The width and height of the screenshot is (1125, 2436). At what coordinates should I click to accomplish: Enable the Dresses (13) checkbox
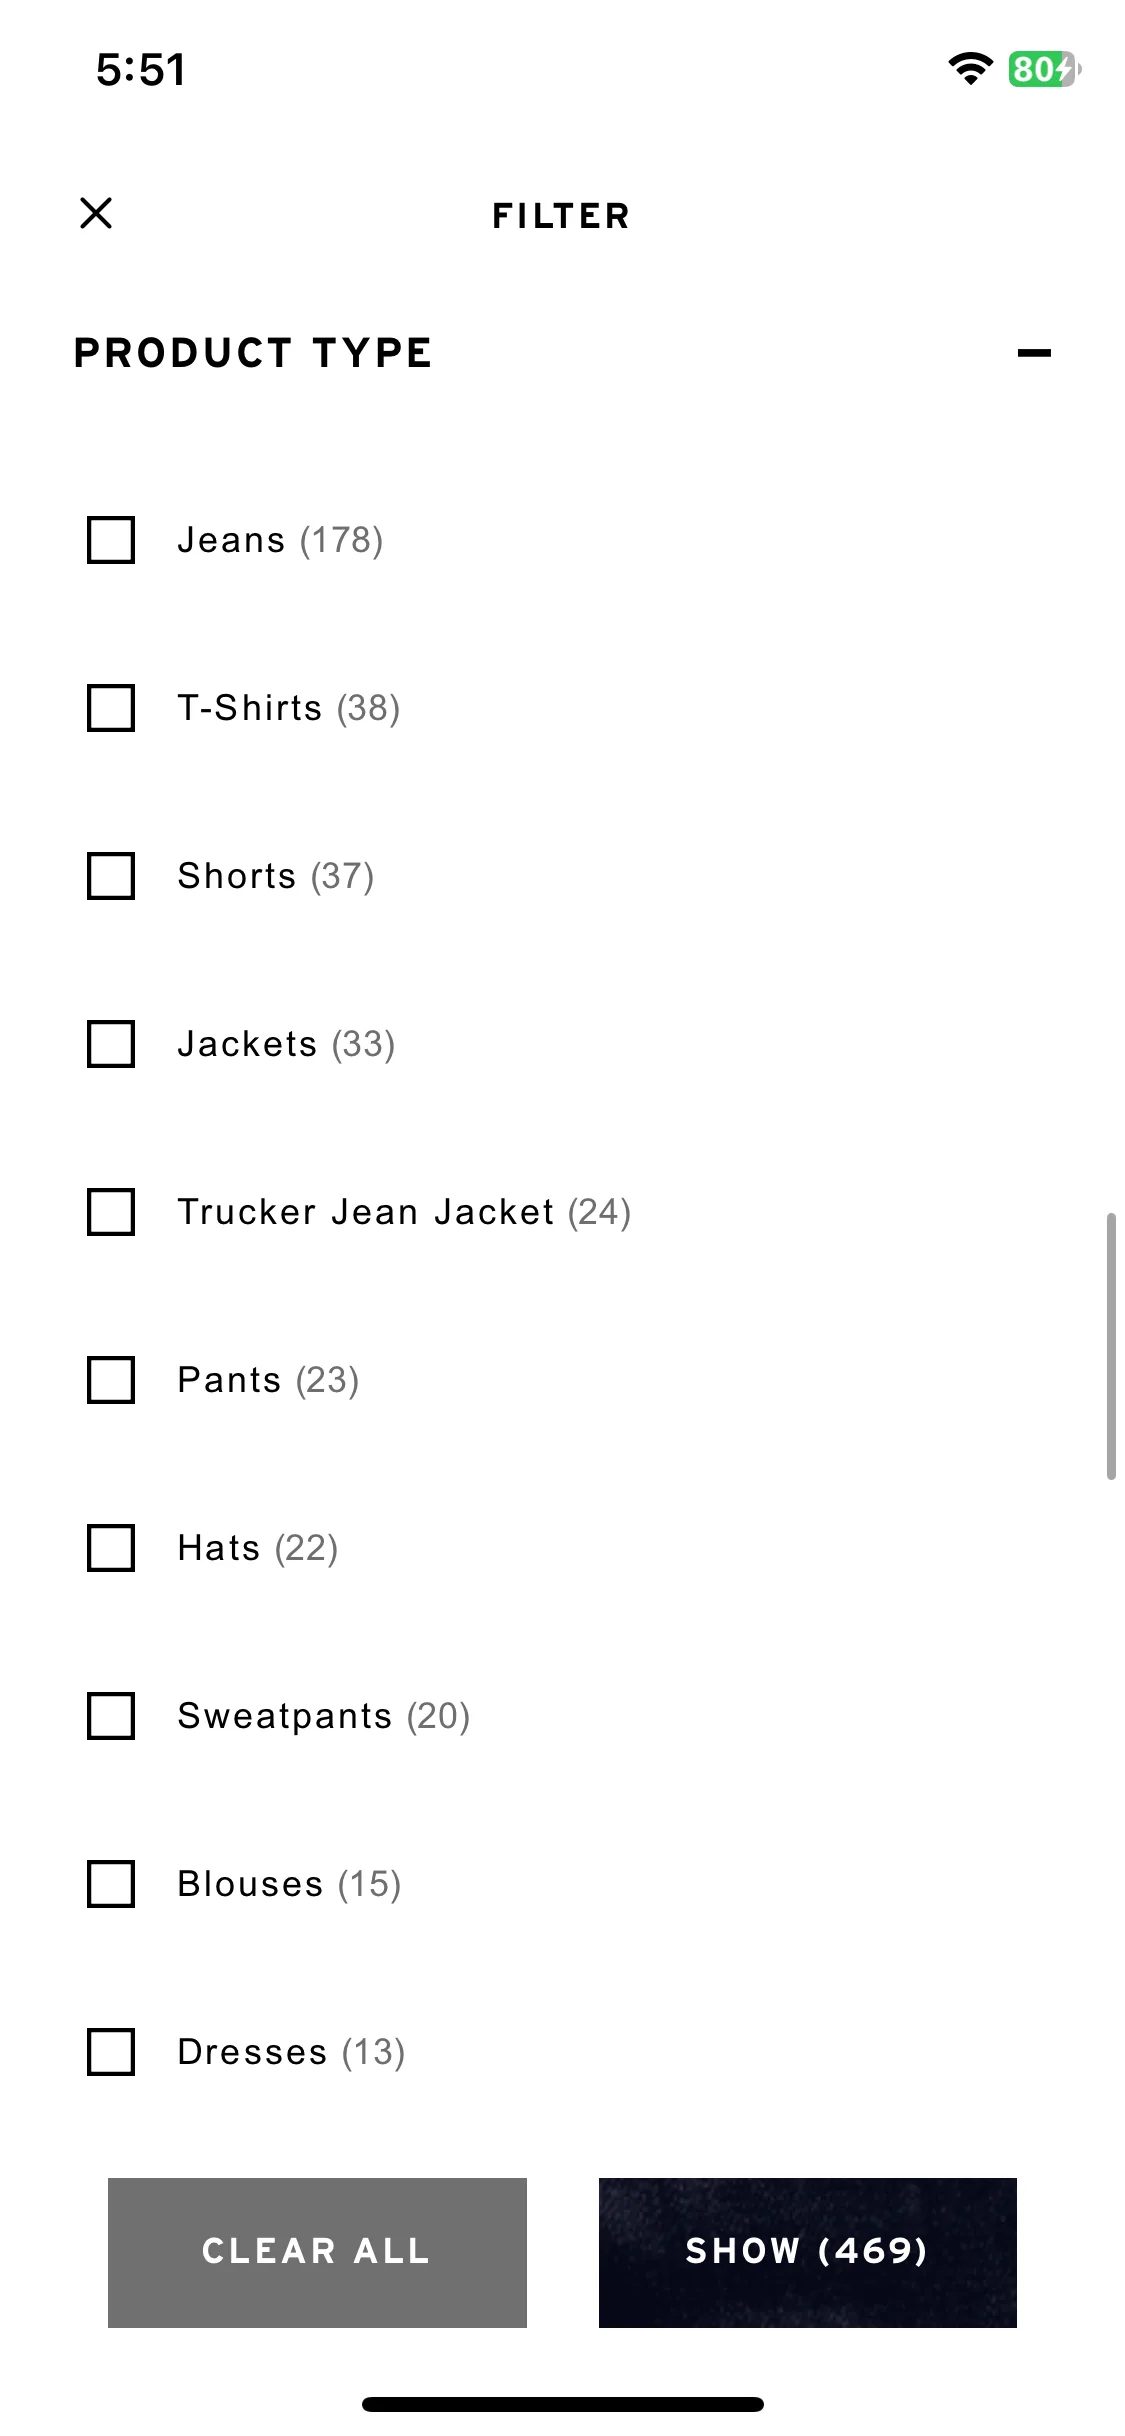[111, 2052]
